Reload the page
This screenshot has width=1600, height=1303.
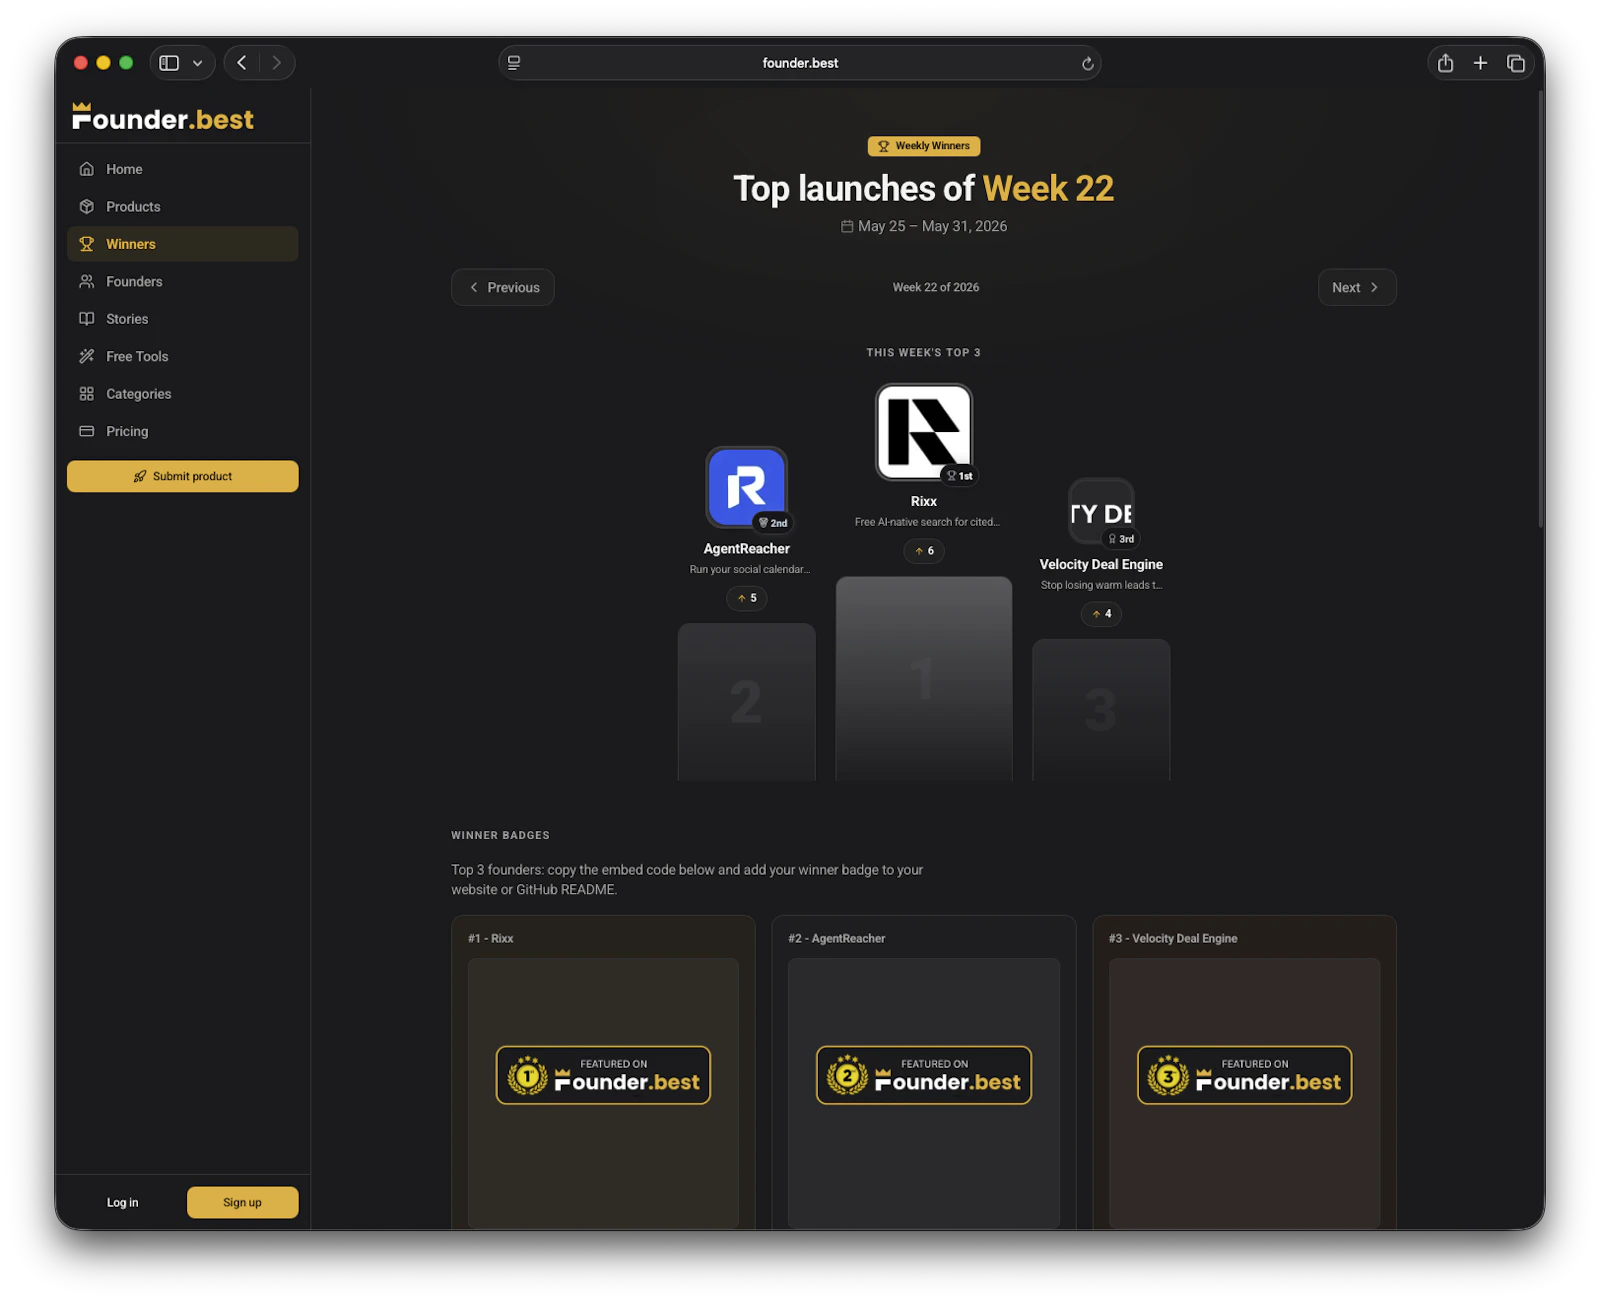click(x=1088, y=64)
